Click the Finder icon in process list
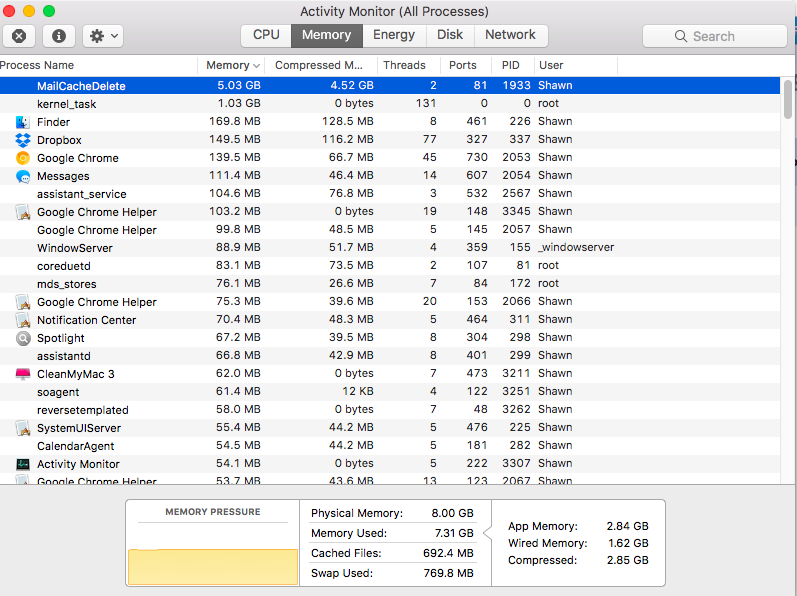The image size is (797, 596). (x=23, y=122)
